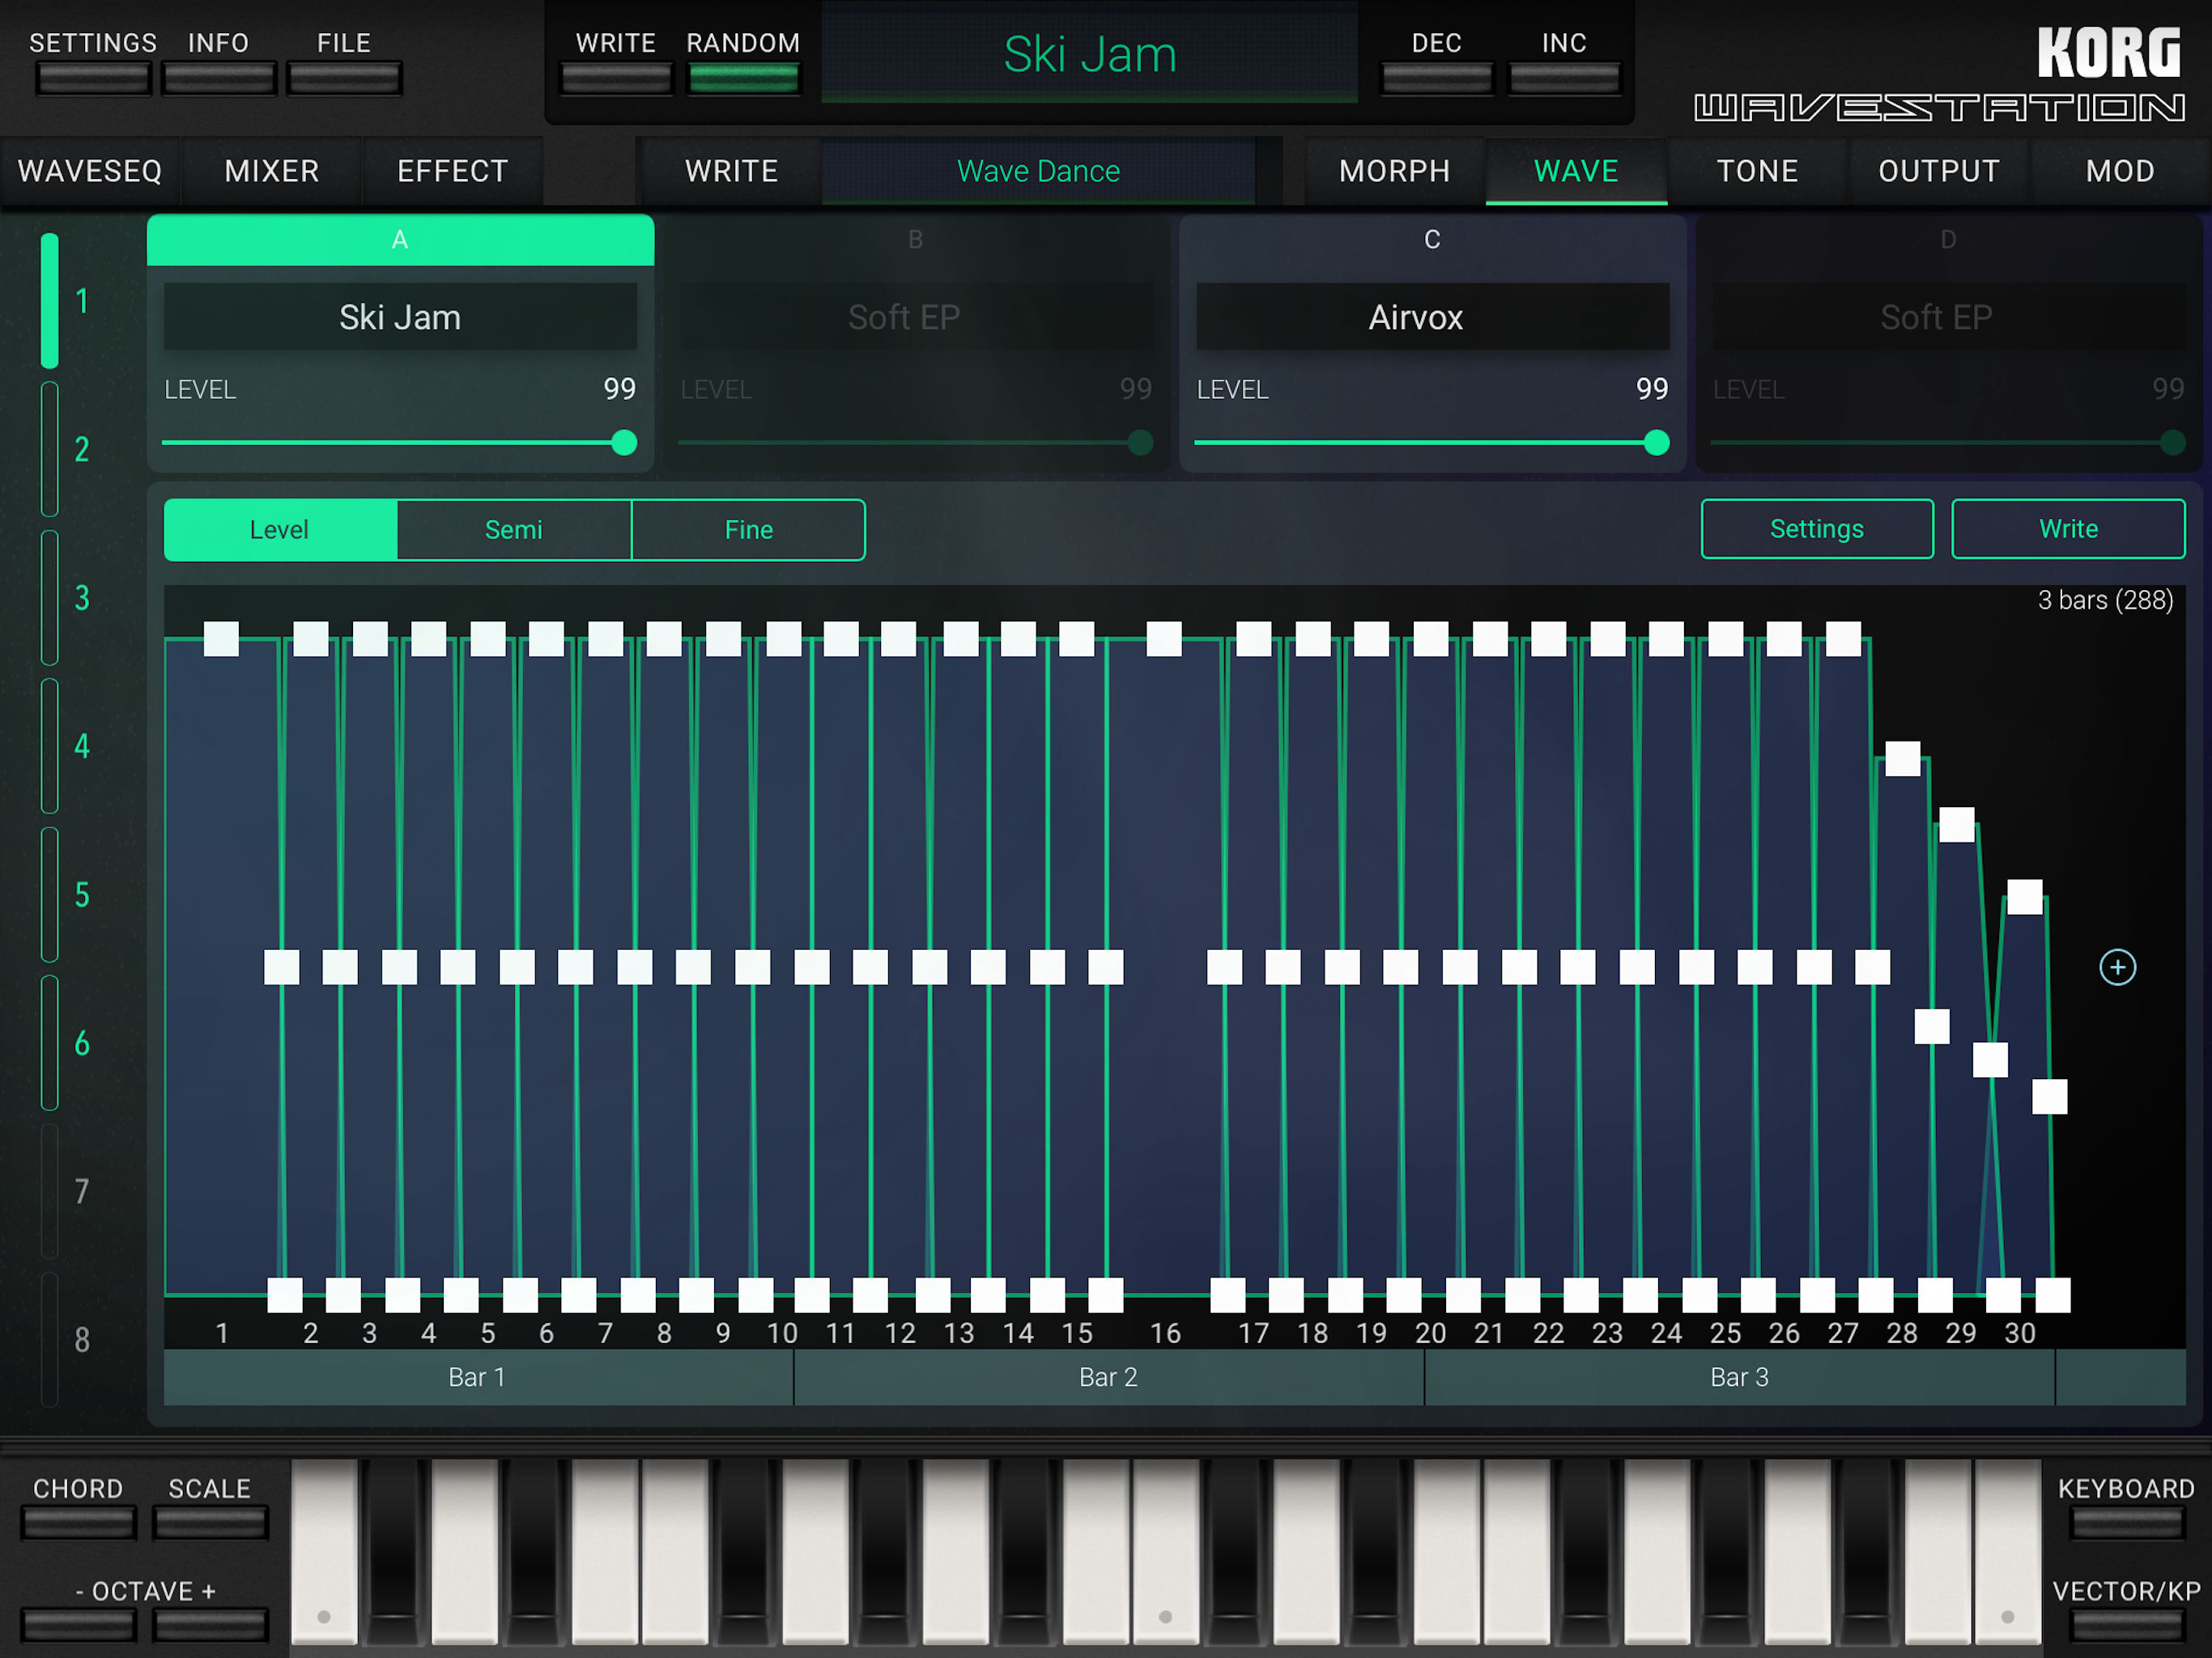This screenshot has height=1658, width=2212.
Task: Click the plus icon to add step
Action: tap(2117, 967)
